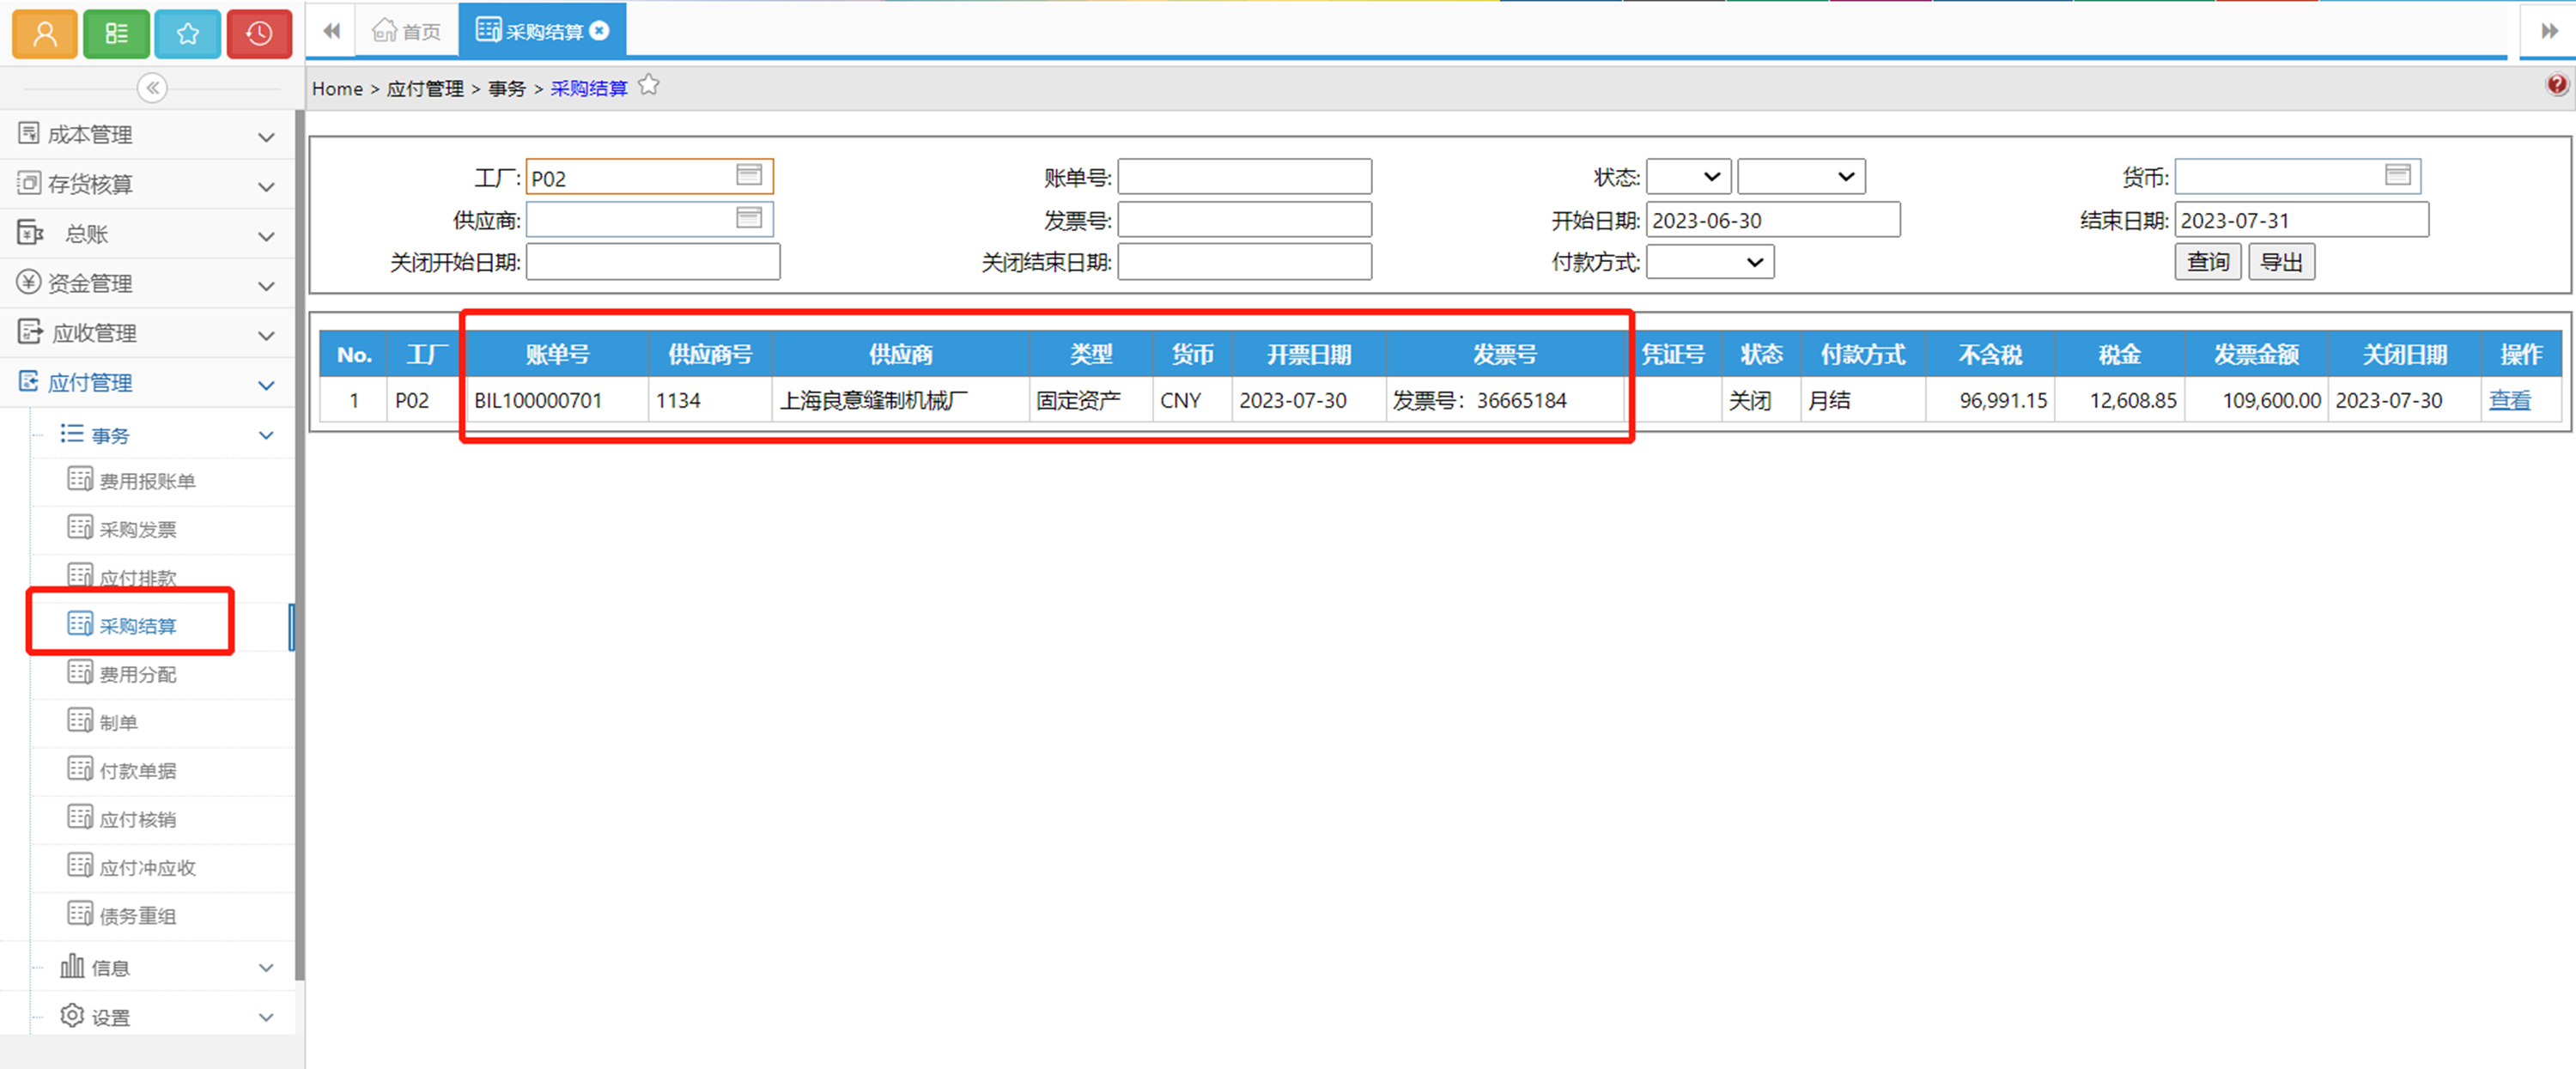Click the 事务 list icon
2576x1069 pixels.
(71, 433)
